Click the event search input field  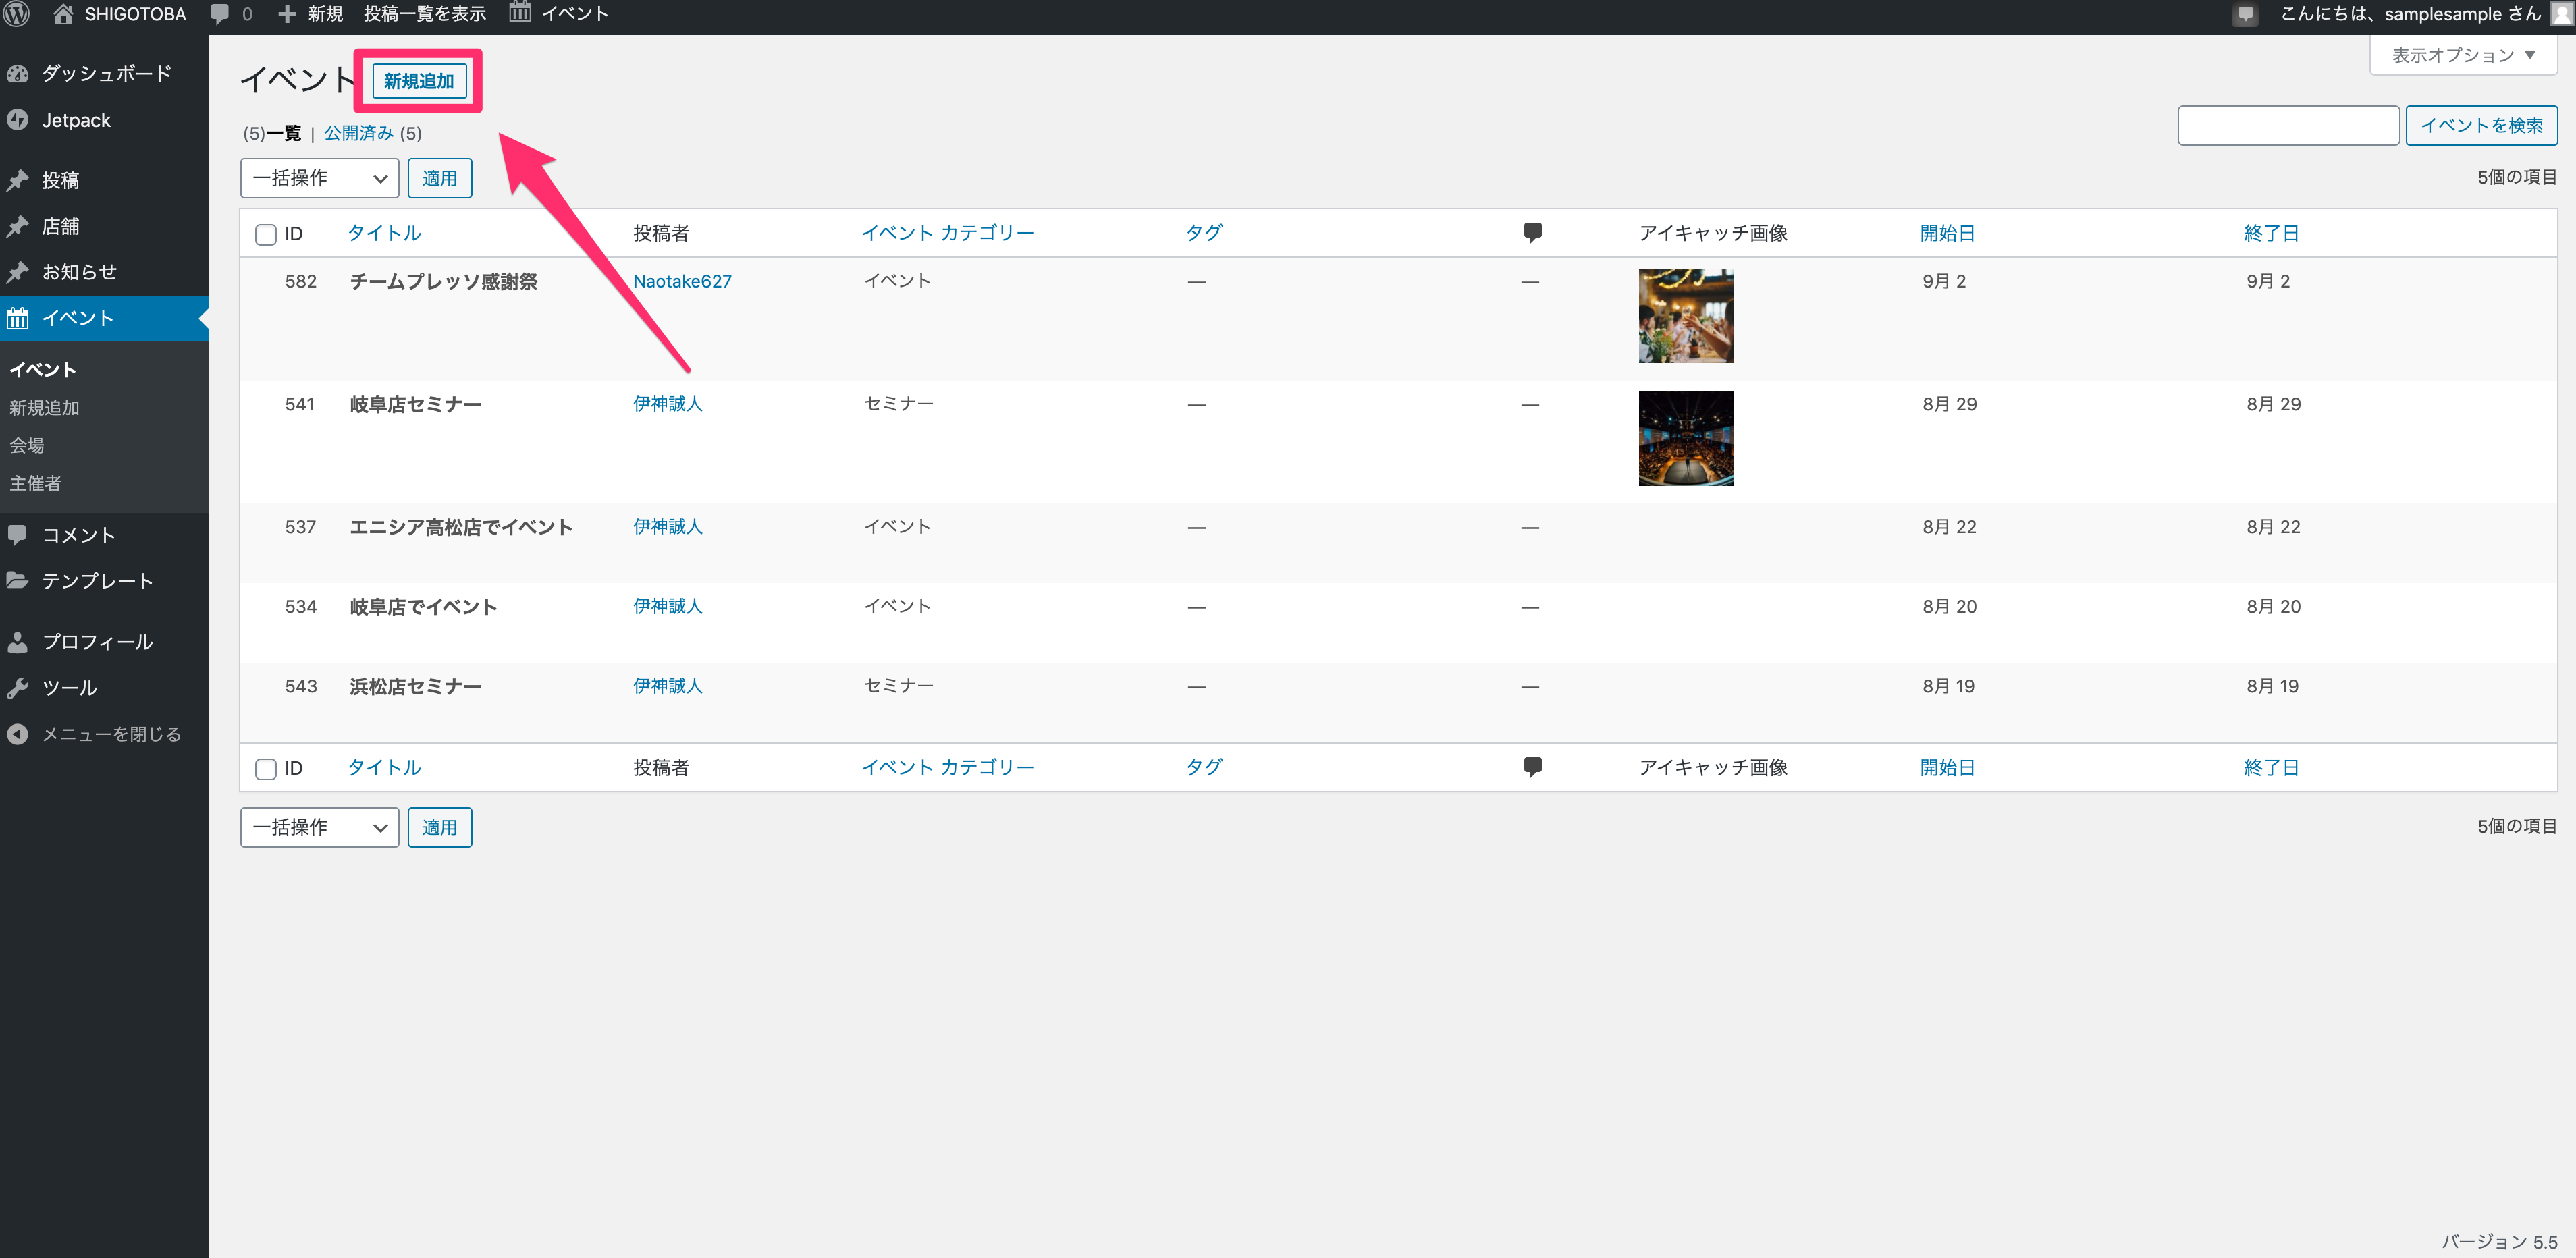pos(2288,125)
